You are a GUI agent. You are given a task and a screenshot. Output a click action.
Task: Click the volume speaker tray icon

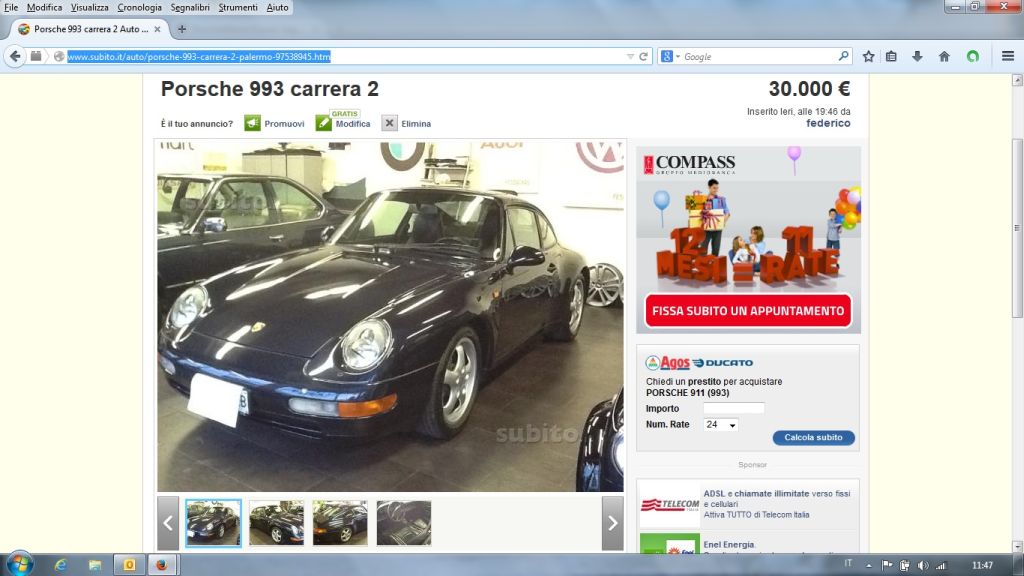(922, 566)
